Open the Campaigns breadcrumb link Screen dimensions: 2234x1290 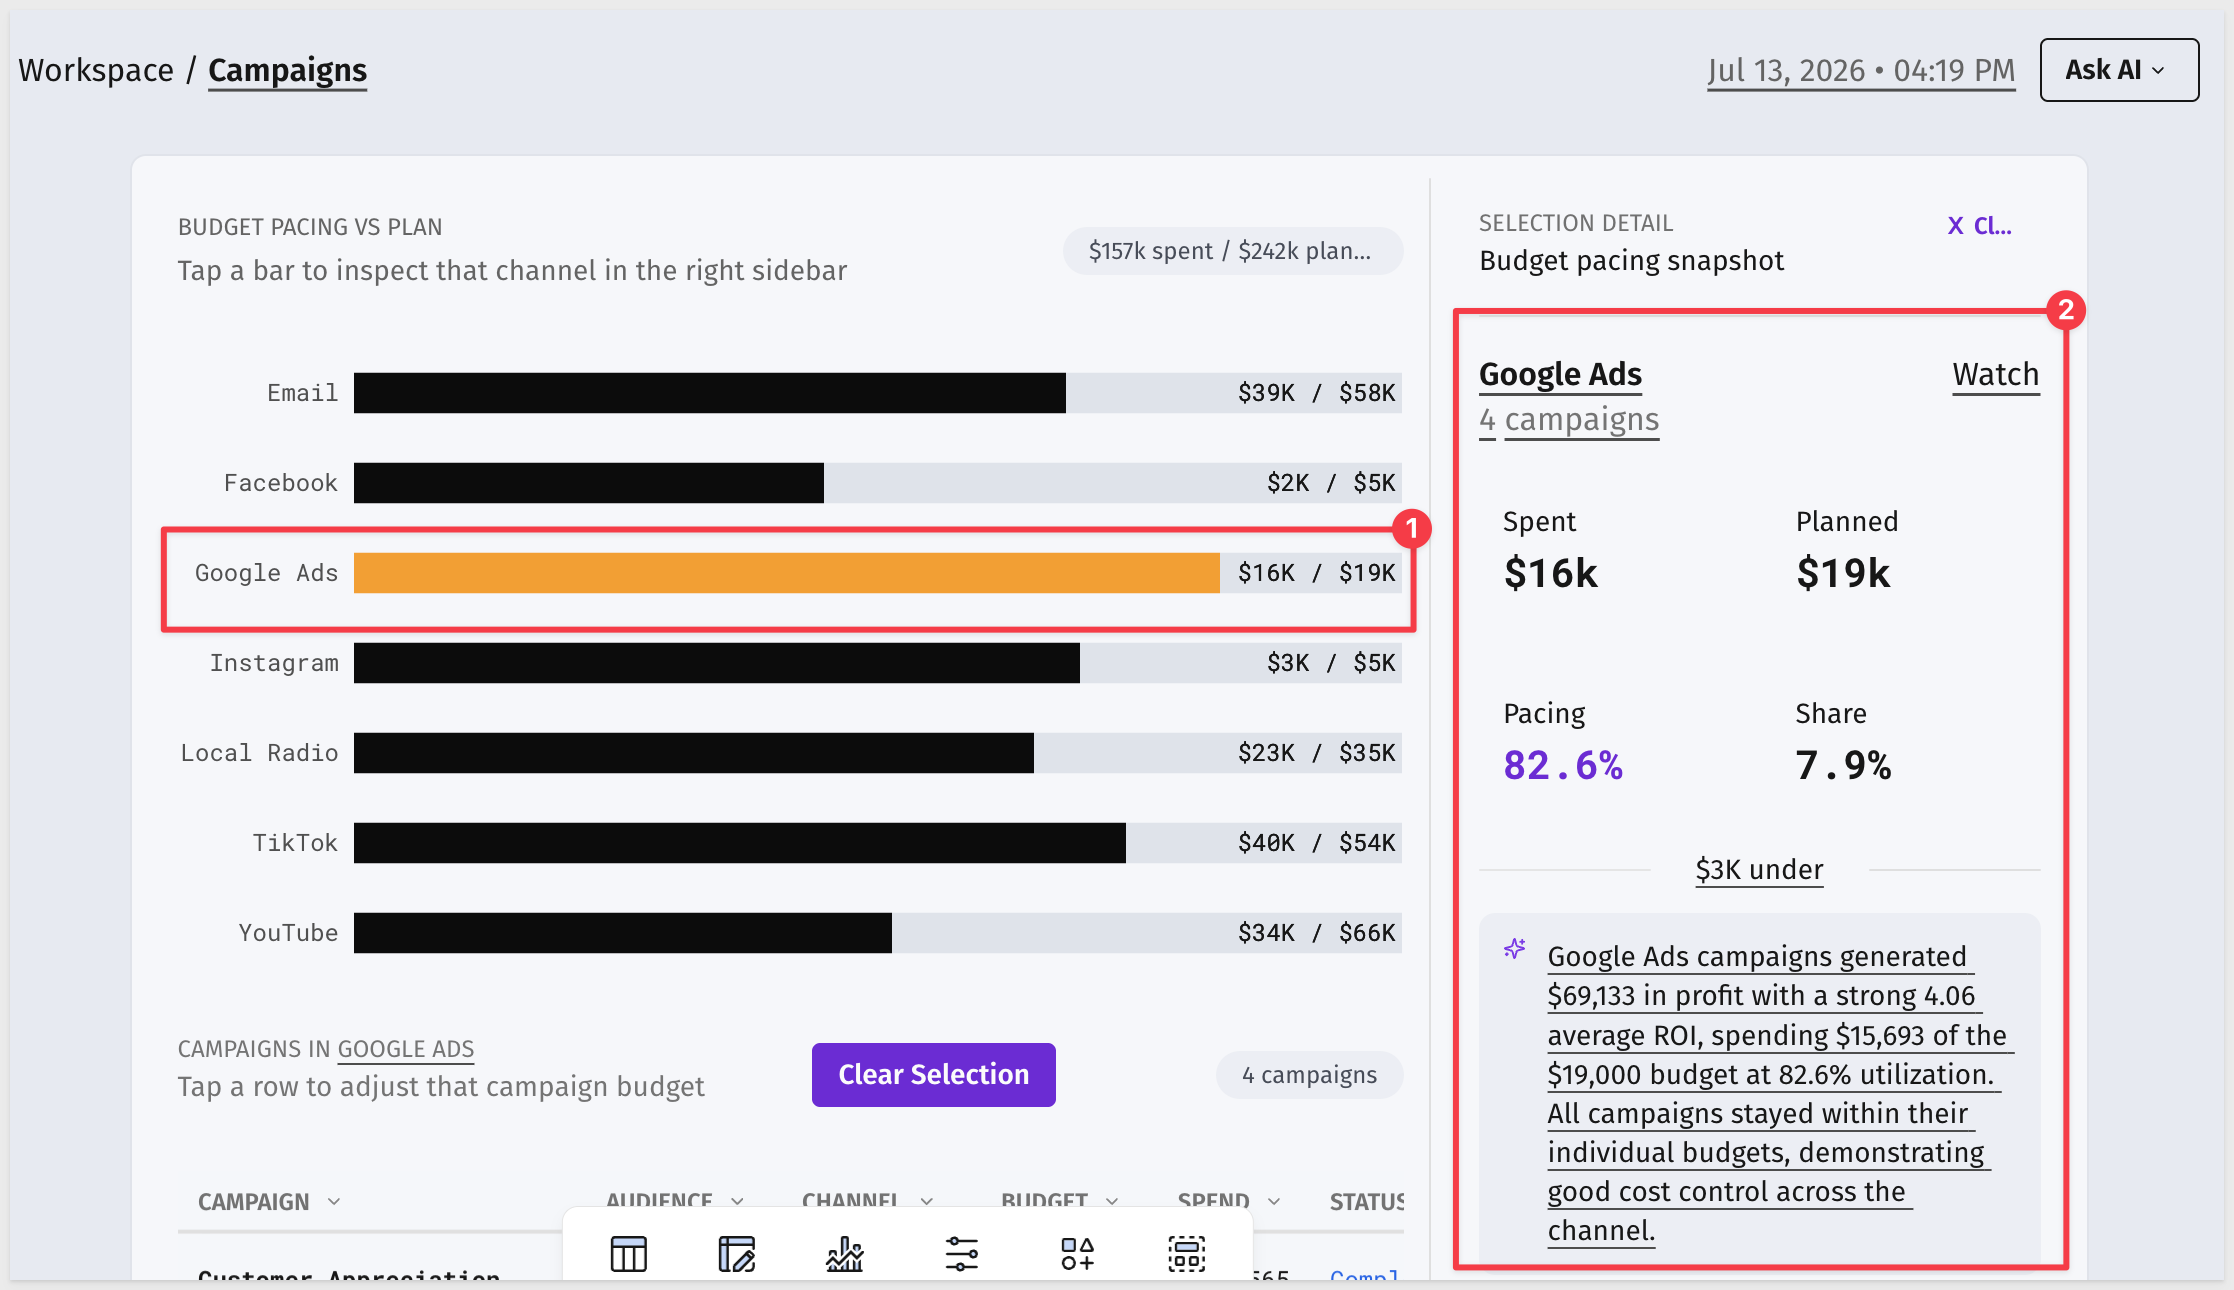[x=287, y=70]
